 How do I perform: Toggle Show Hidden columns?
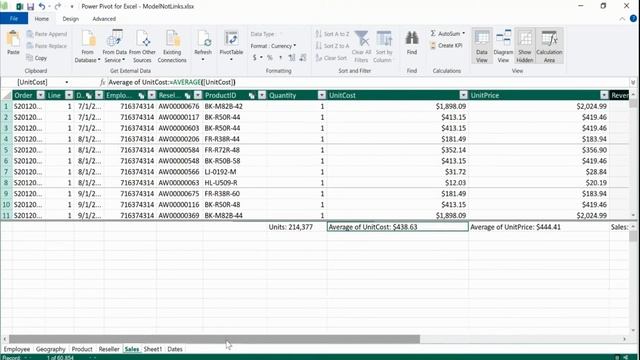tap(524, 46)
